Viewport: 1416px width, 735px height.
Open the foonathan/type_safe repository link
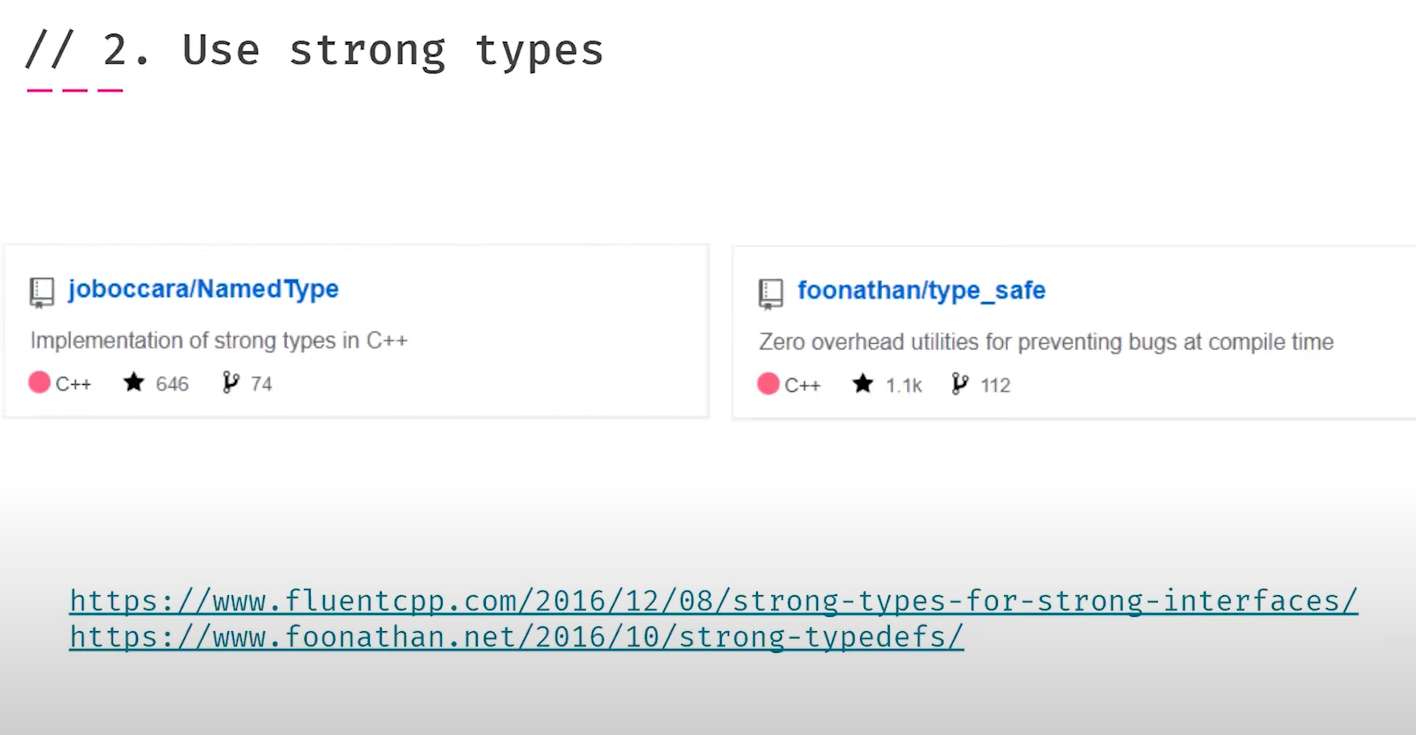pos(921,291)
